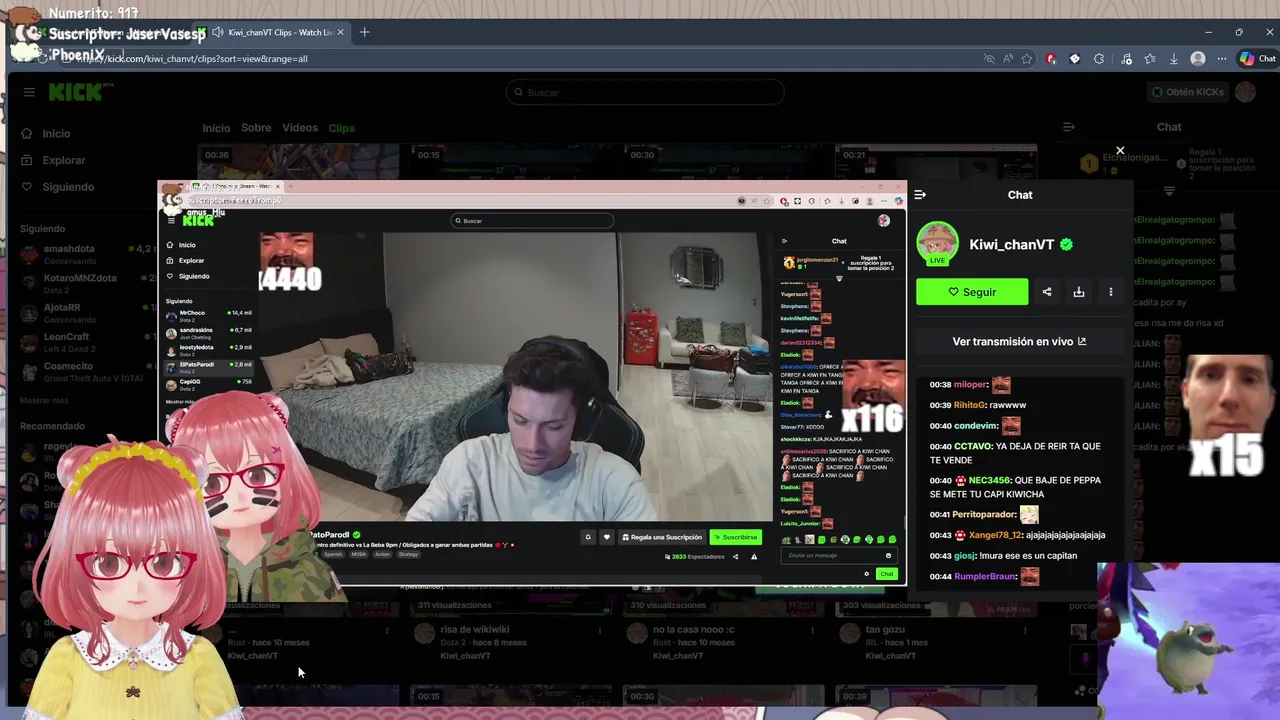The width and height of the screenshot is (1280, 720).
Task: Open Inicio in the left sidebar
Action: (56, 133)
